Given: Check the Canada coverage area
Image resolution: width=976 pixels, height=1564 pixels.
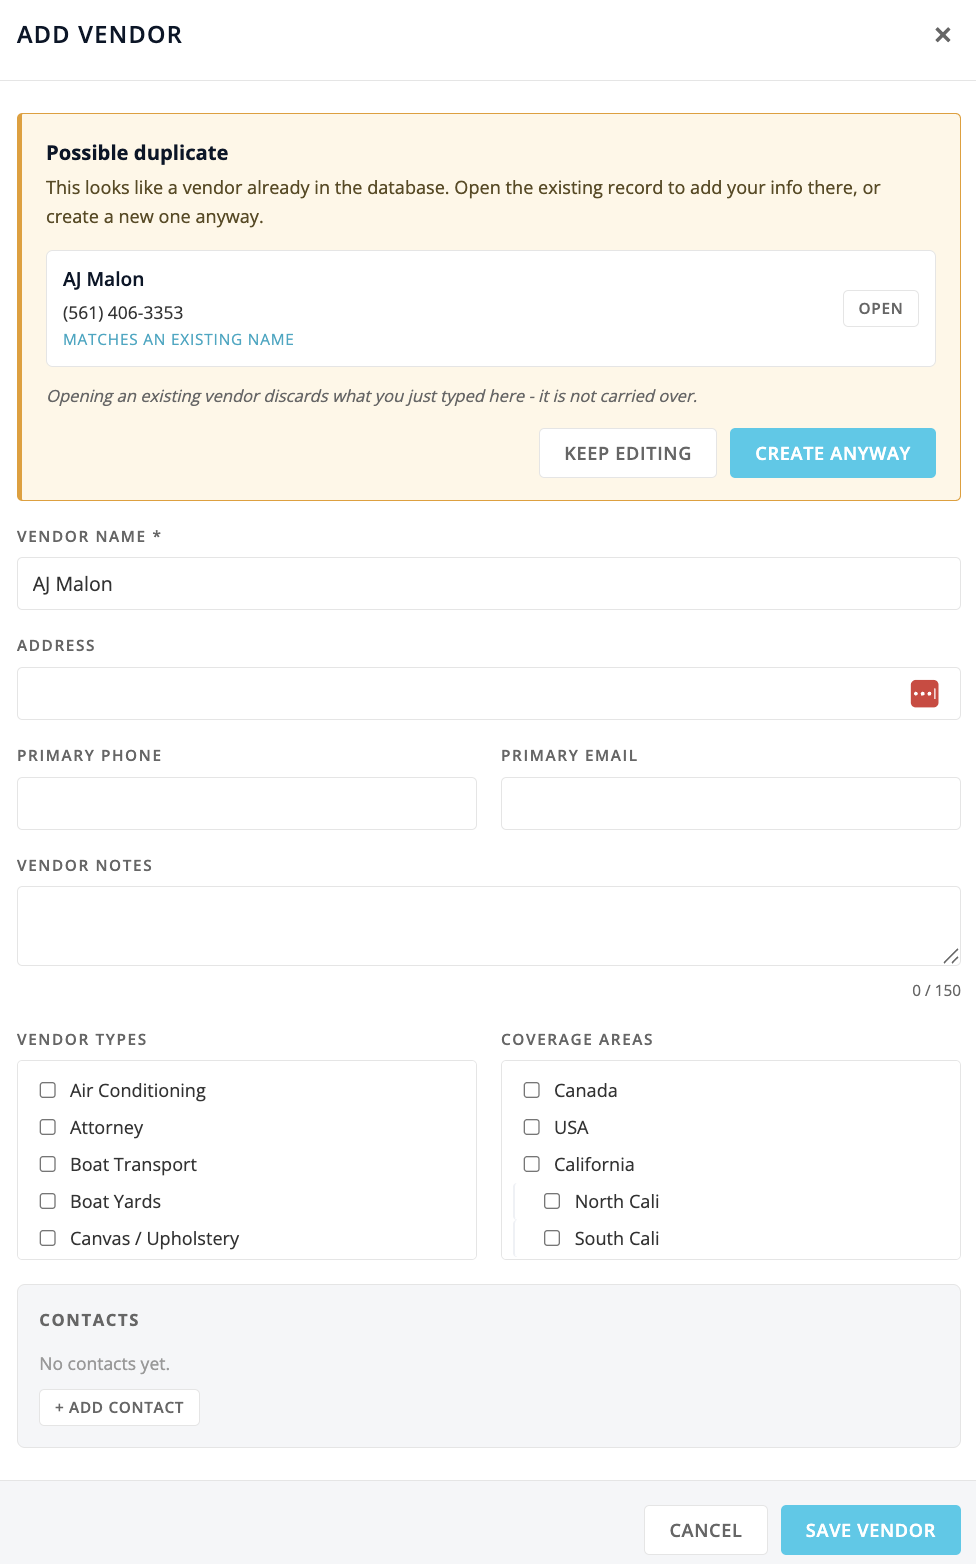Looking at the screenshot, I should [532, 1090].
